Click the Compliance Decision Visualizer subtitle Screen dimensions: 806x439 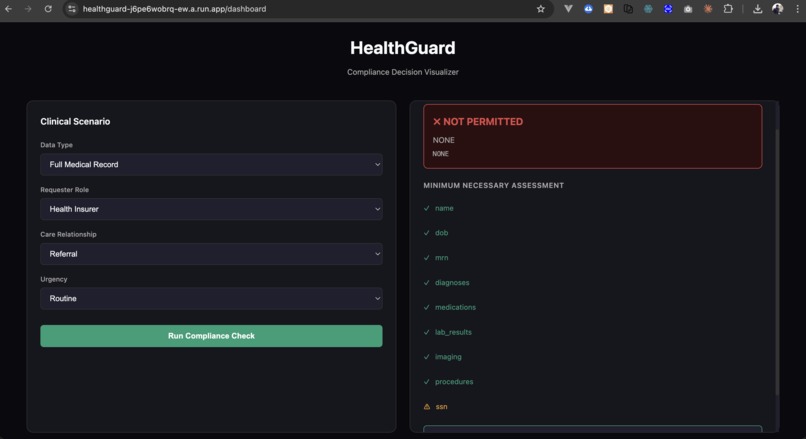[402, 72]
